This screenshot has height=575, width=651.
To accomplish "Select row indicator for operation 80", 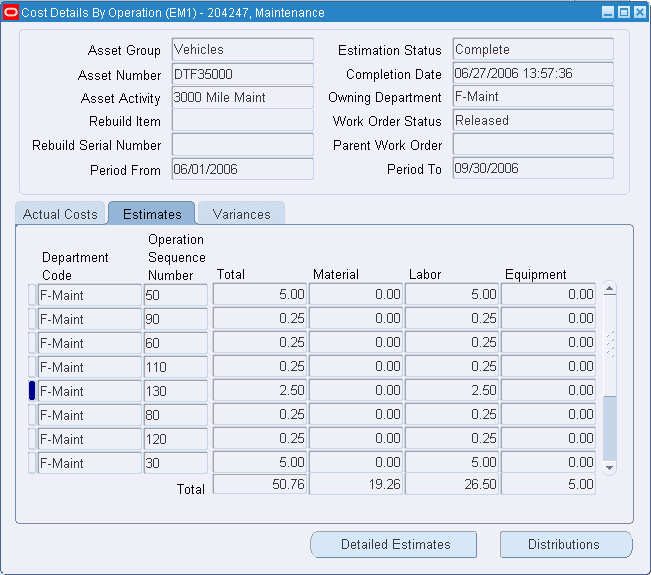I will coord(32,415).
